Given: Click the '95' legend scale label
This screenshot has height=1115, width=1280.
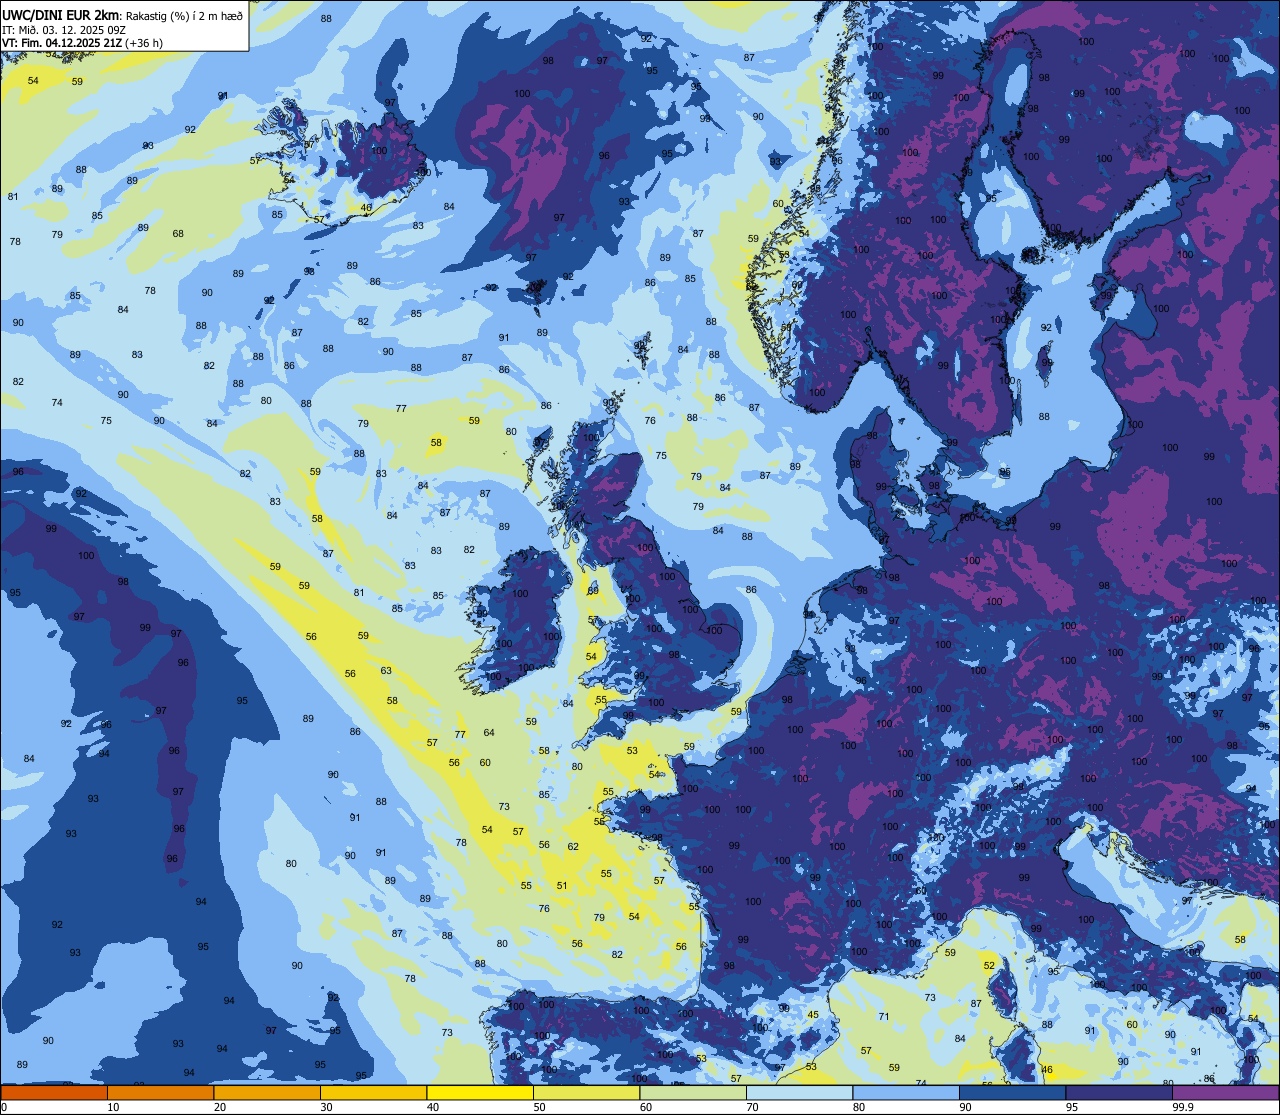Looking at the screenshot, I should pyautogui.click(x=1072, y=1107).
